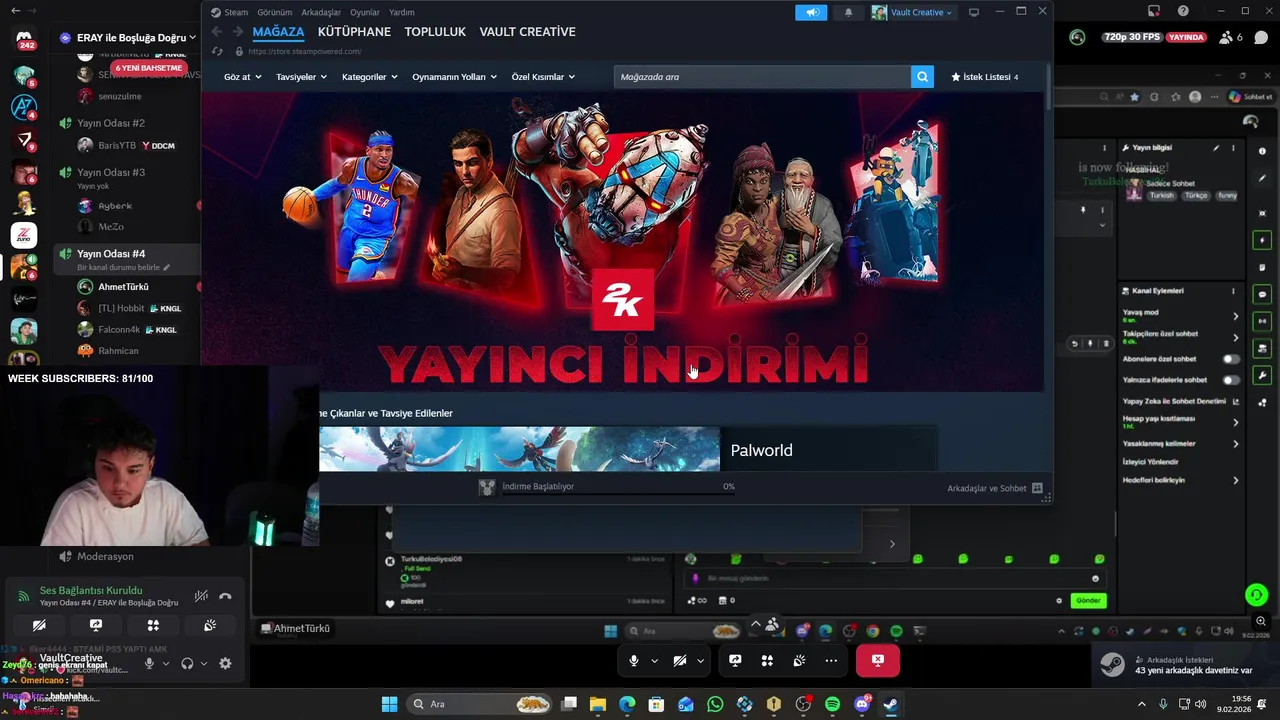The height and width of the screenshot is (720, 1280).
Task: Open the Göz at dropdown
Action: (x=243, y=76)
